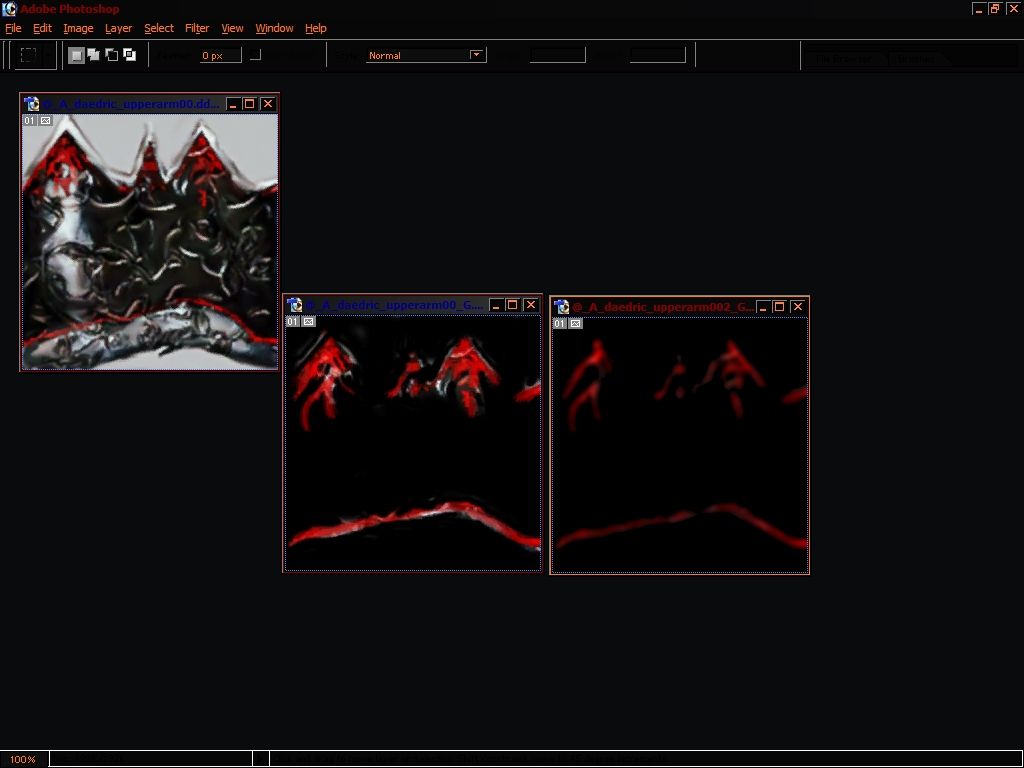Close the daedric_upperarm00.dds document window

(x=268, y=104)
